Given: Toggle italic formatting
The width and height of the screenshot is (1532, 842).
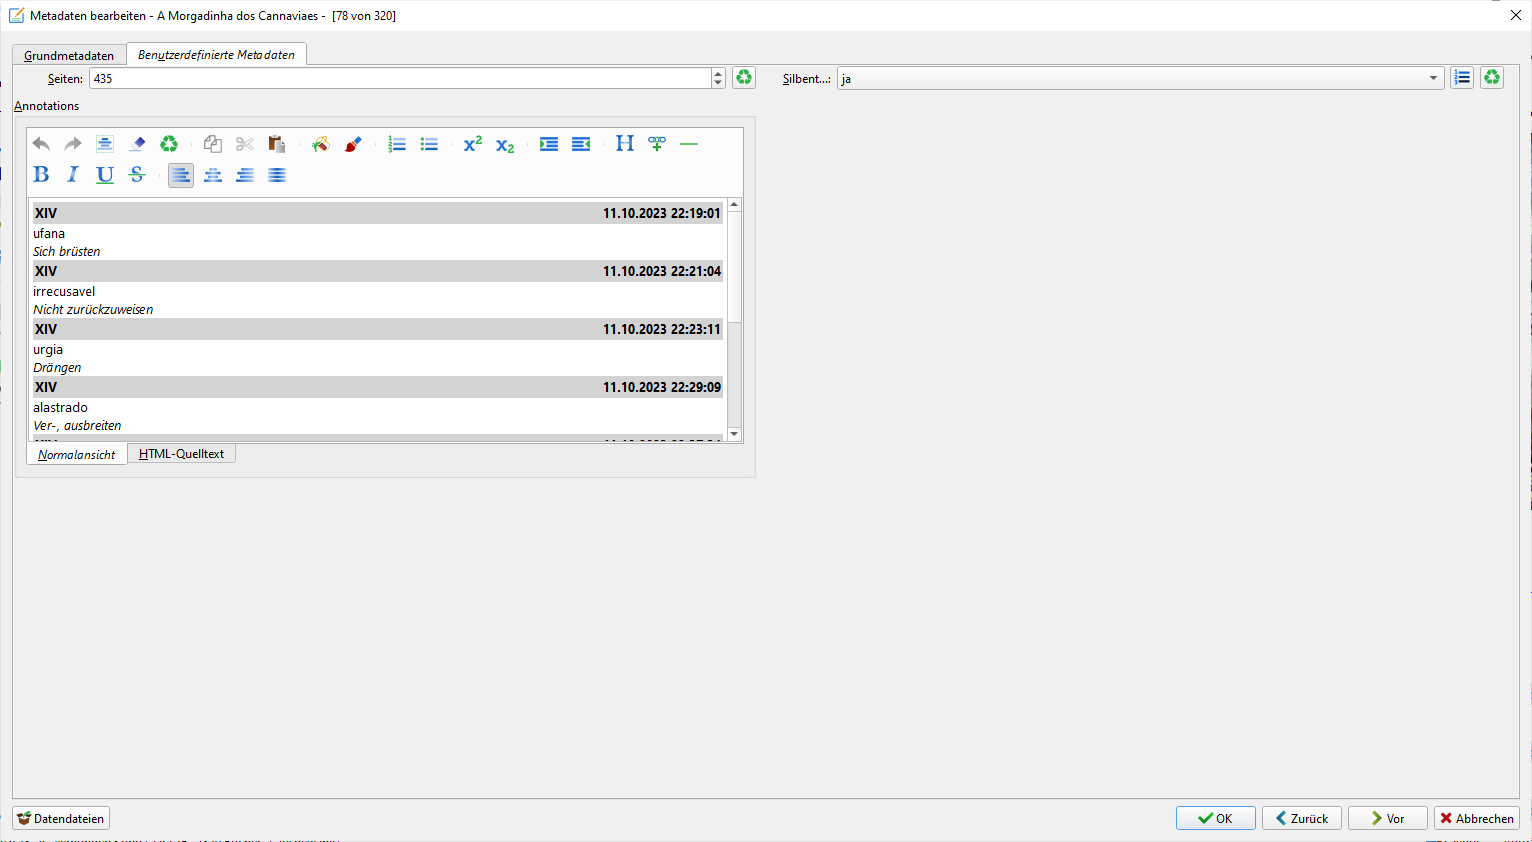Looking at the screenshot, I should click(73, 175).
